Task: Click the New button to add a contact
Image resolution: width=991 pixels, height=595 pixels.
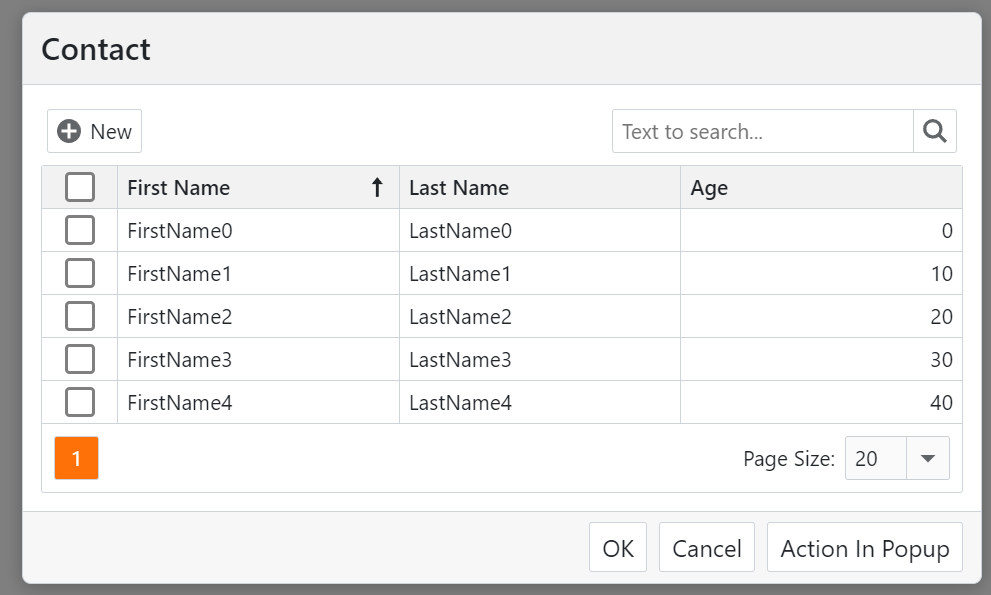Action: click(94, 131)
